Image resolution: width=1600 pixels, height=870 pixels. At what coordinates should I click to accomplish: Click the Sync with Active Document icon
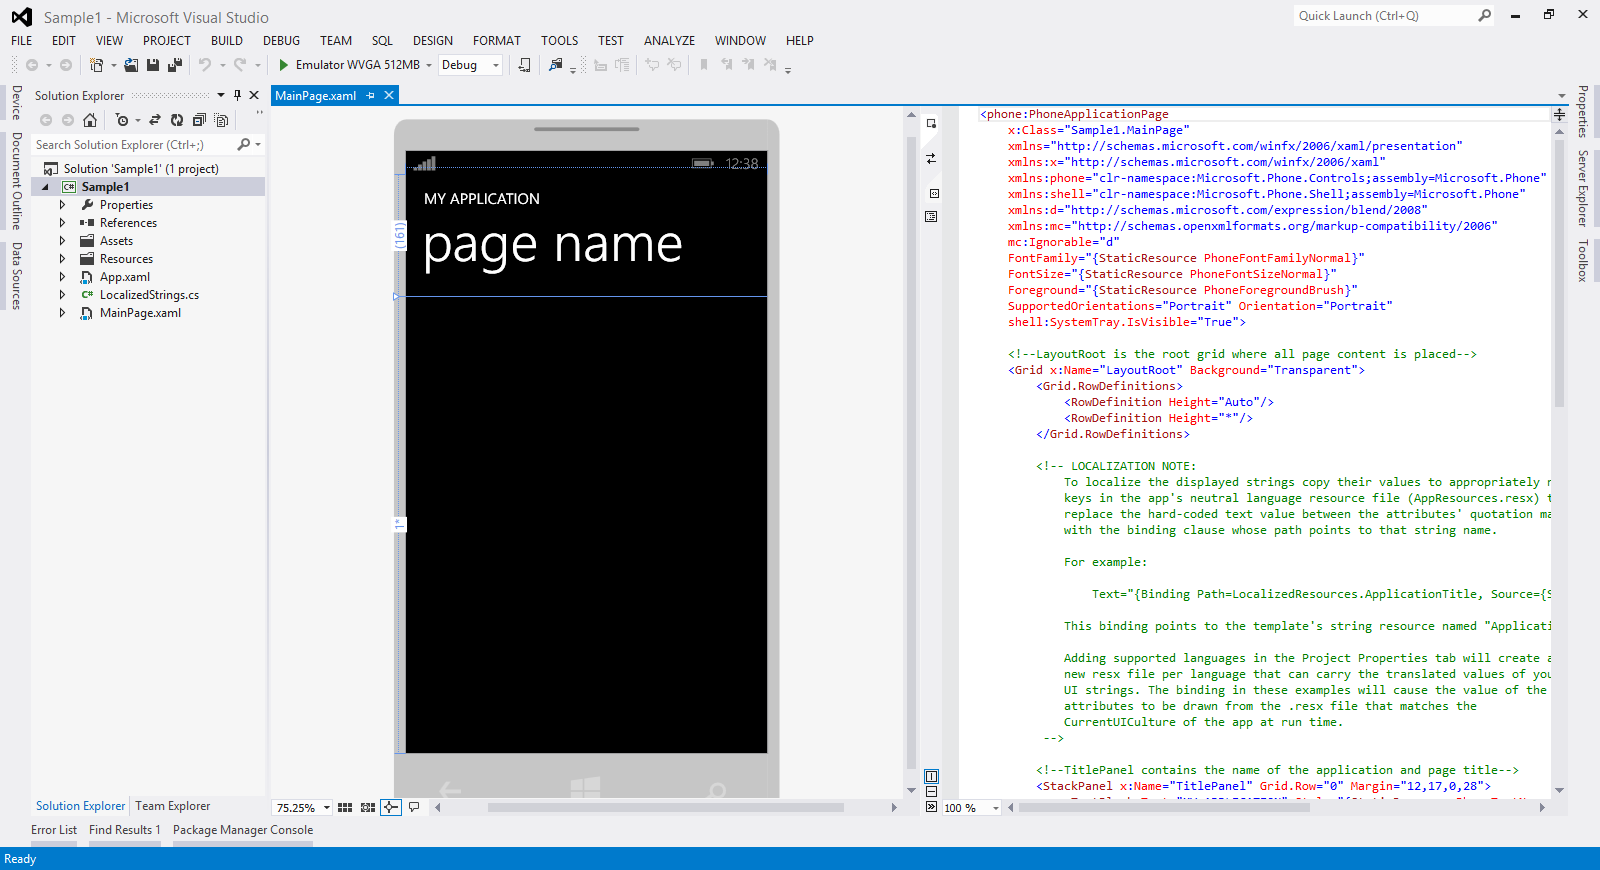155,120
